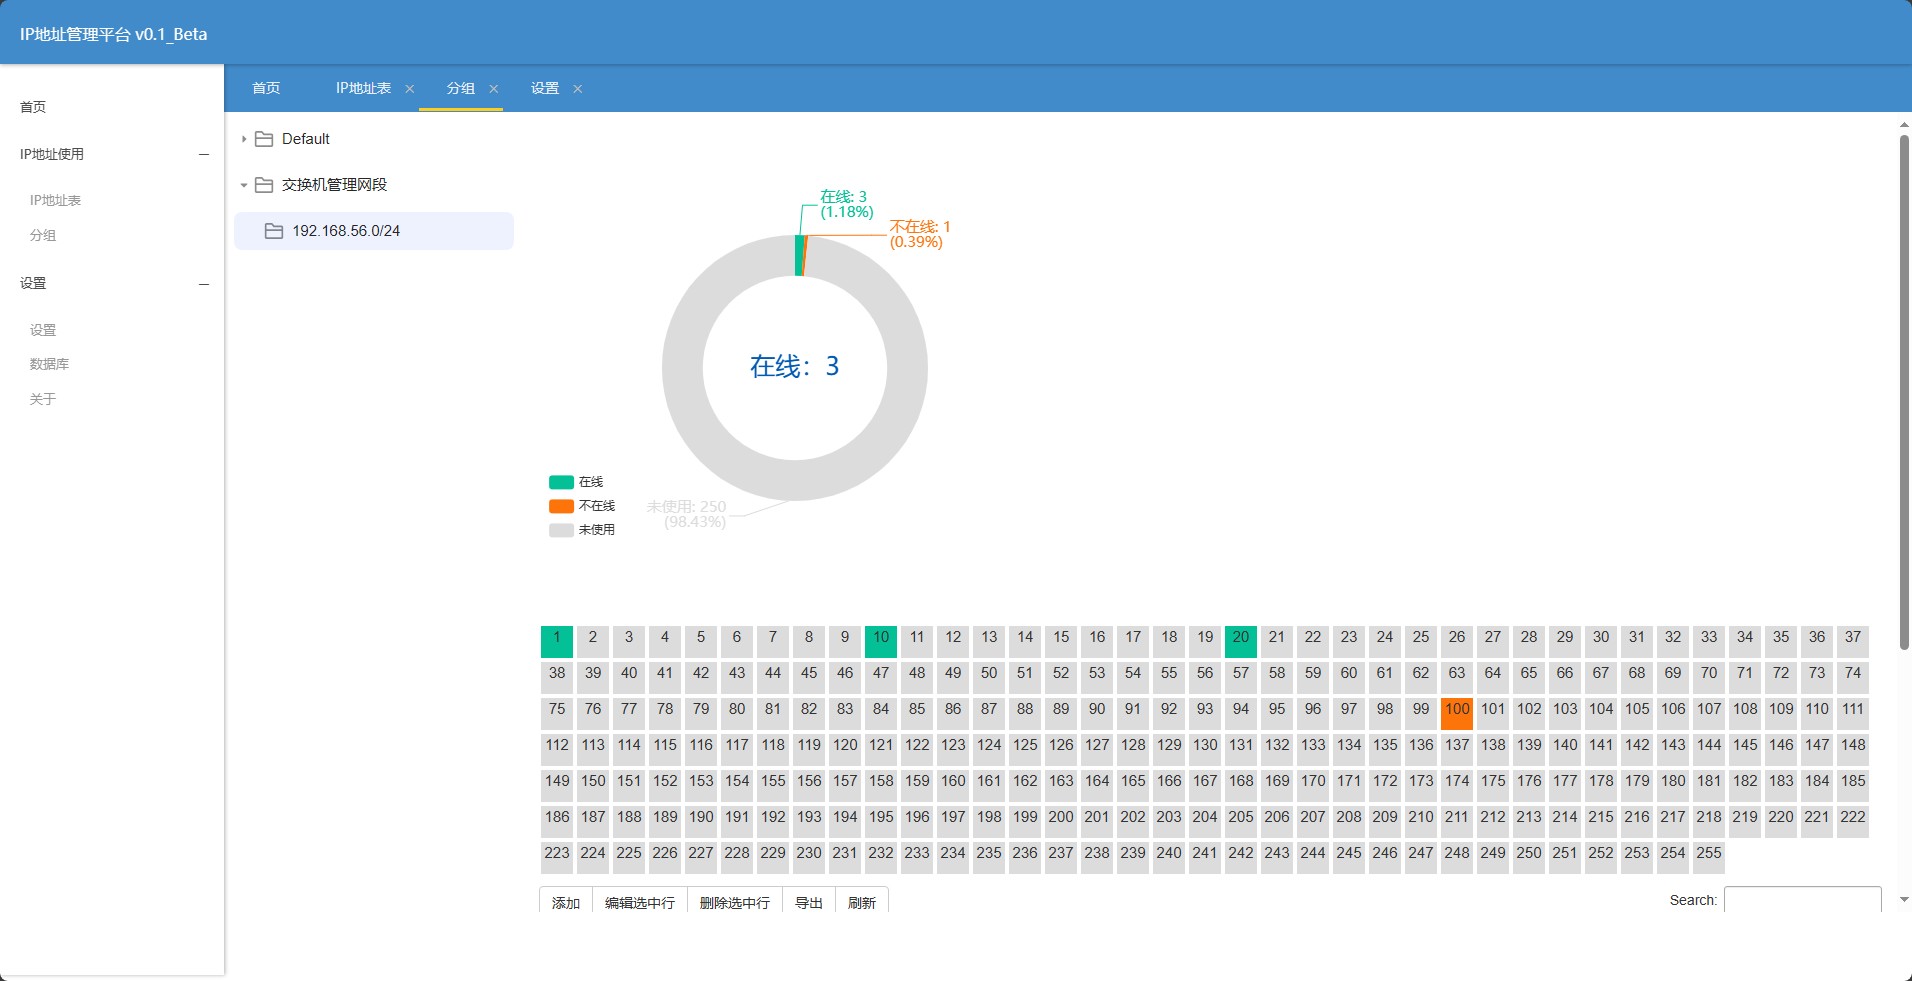This screenshot has height=981, width=1912.
Task: Collapse the 设置 sidebar section with minus icon
Action: 204,284
